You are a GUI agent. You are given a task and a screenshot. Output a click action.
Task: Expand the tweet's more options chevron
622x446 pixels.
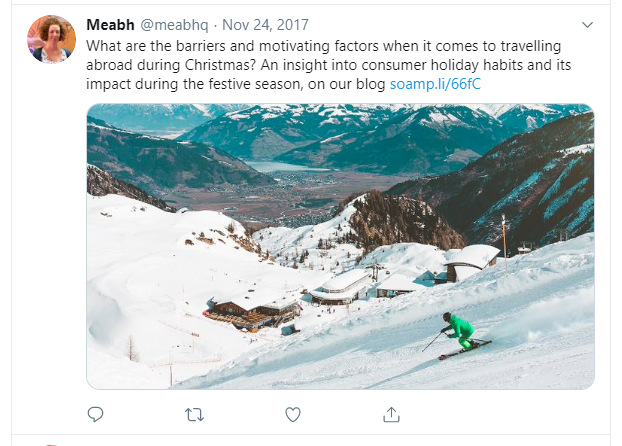coord(587,24)
